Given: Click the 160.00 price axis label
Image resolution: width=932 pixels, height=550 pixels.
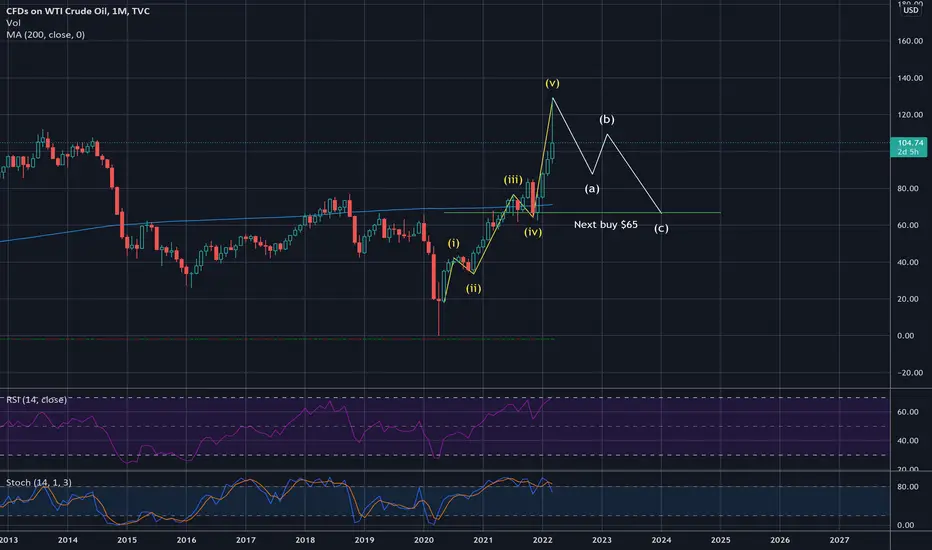Looking at the screenshot, I should [910, 41].
